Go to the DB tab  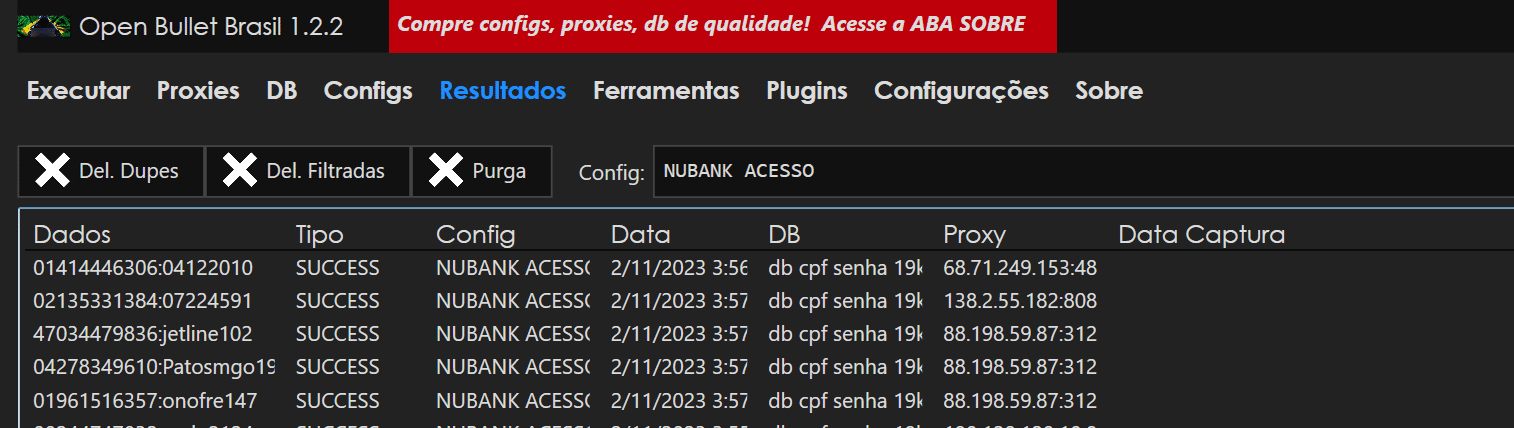coord(281,91)
